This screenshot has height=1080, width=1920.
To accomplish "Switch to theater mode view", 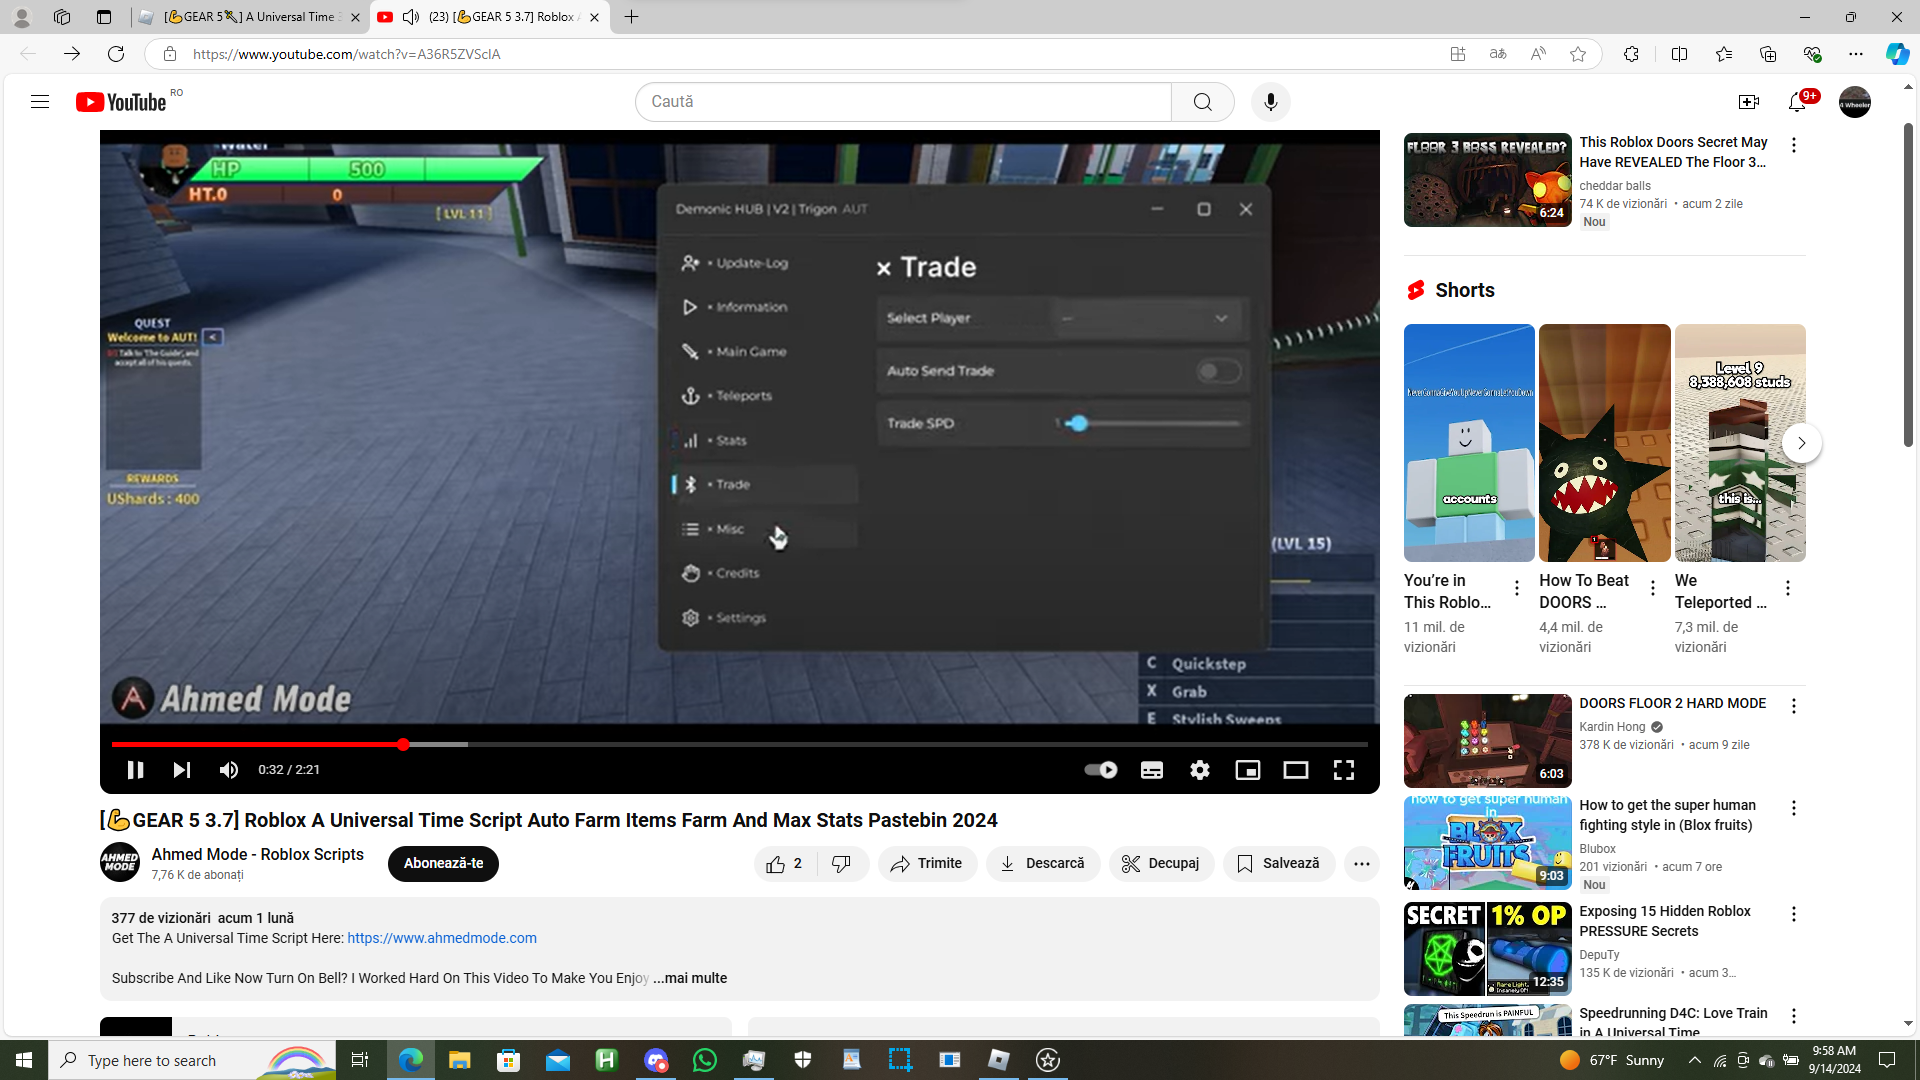I will point(1295,770).
